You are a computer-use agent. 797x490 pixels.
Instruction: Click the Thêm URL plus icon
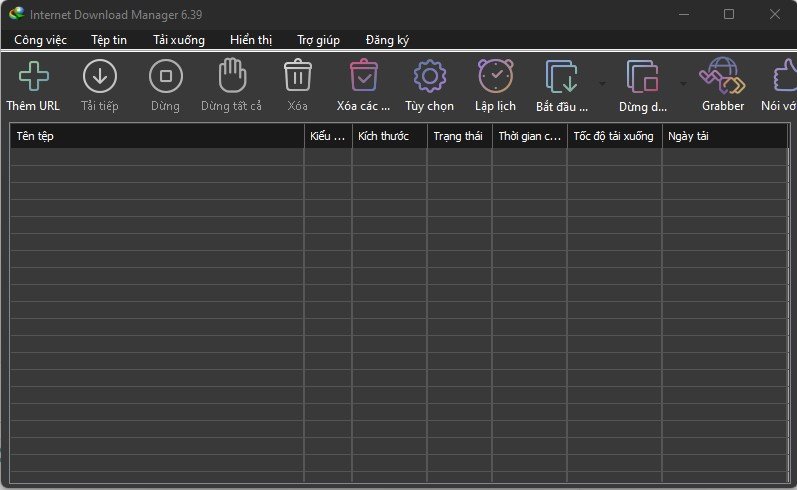(x=33, y=76)
